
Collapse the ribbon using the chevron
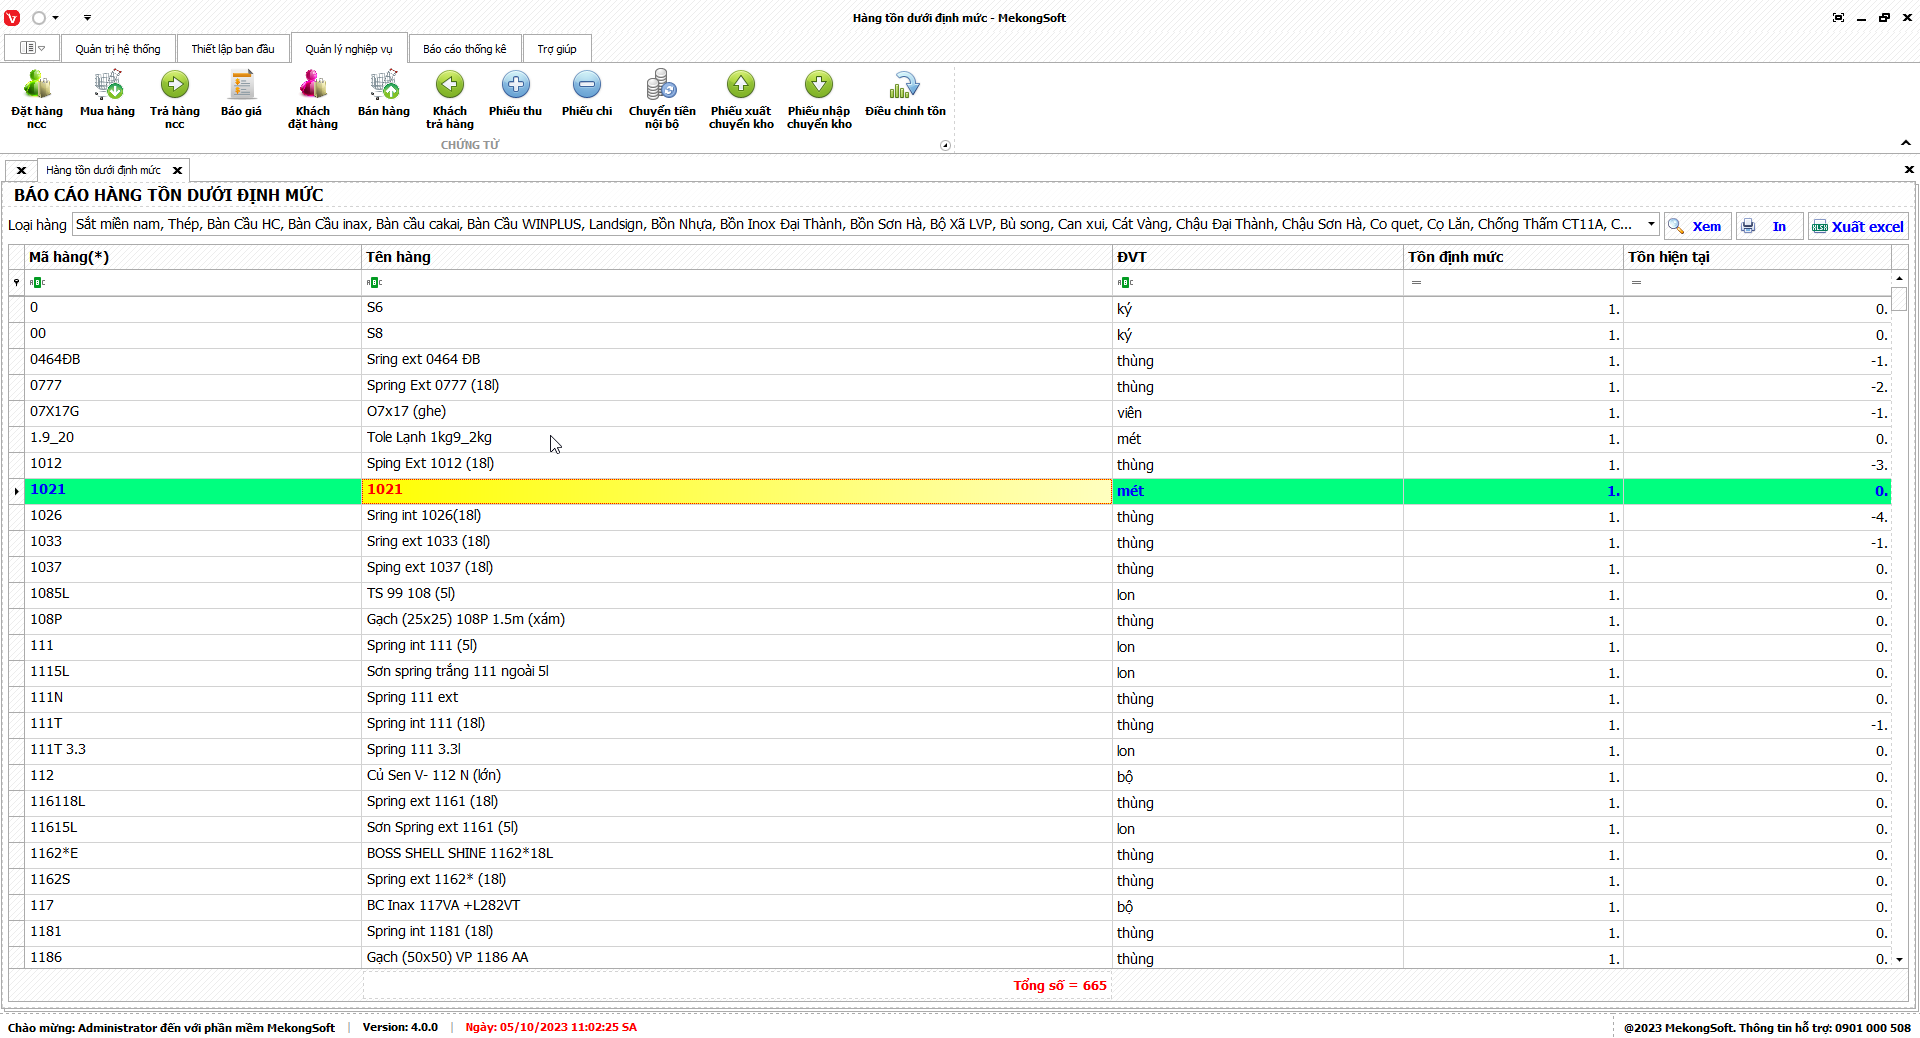1906,143
